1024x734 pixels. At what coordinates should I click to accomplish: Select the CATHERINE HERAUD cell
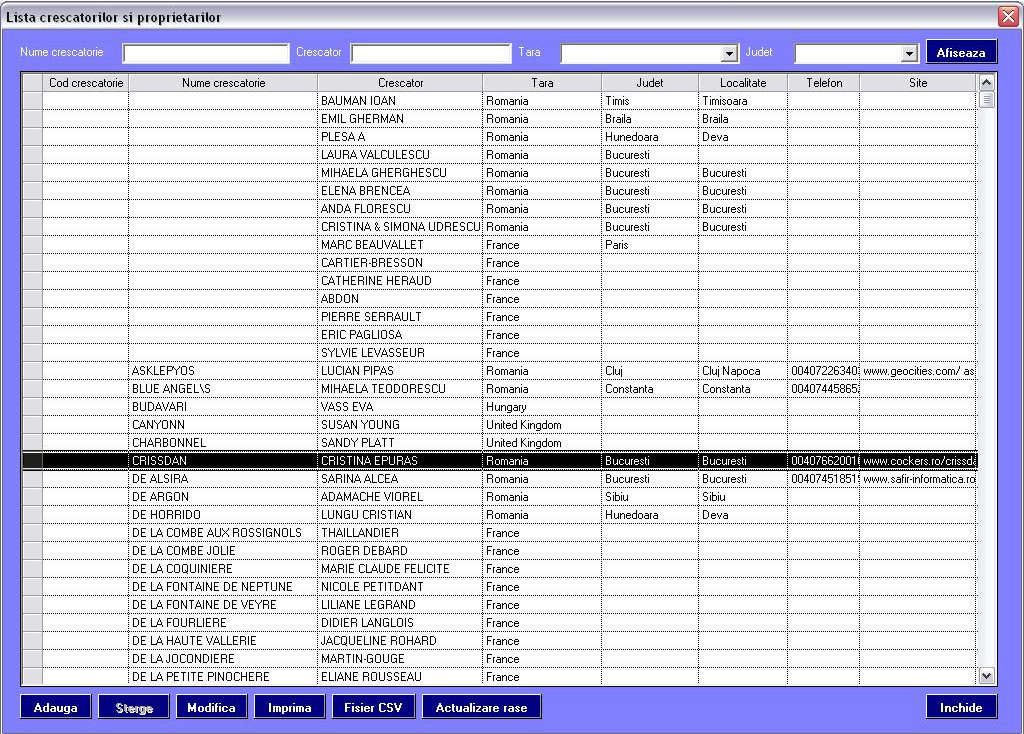tap(400, 280)
